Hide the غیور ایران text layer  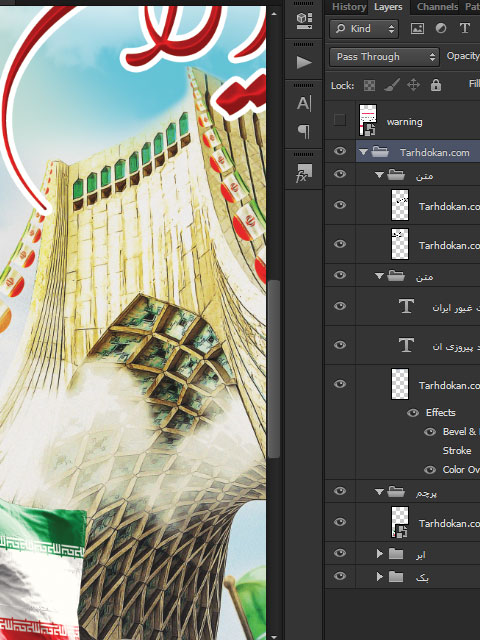click(x=340, y=306)
